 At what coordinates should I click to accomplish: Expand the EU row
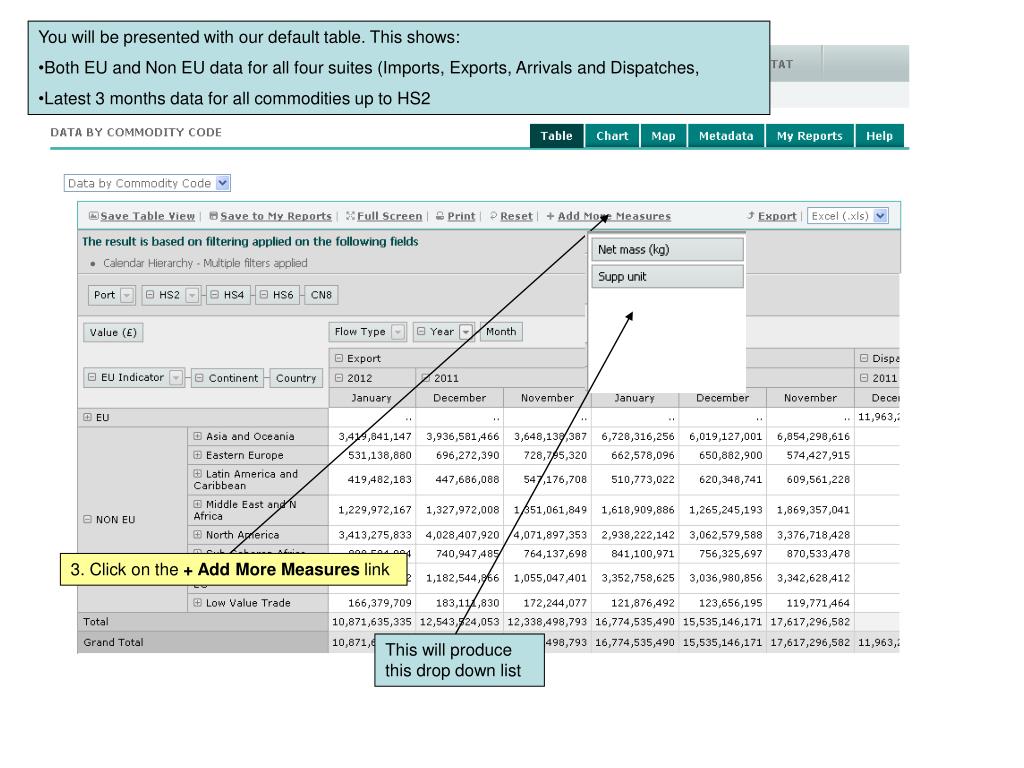[x=88, y=417]
